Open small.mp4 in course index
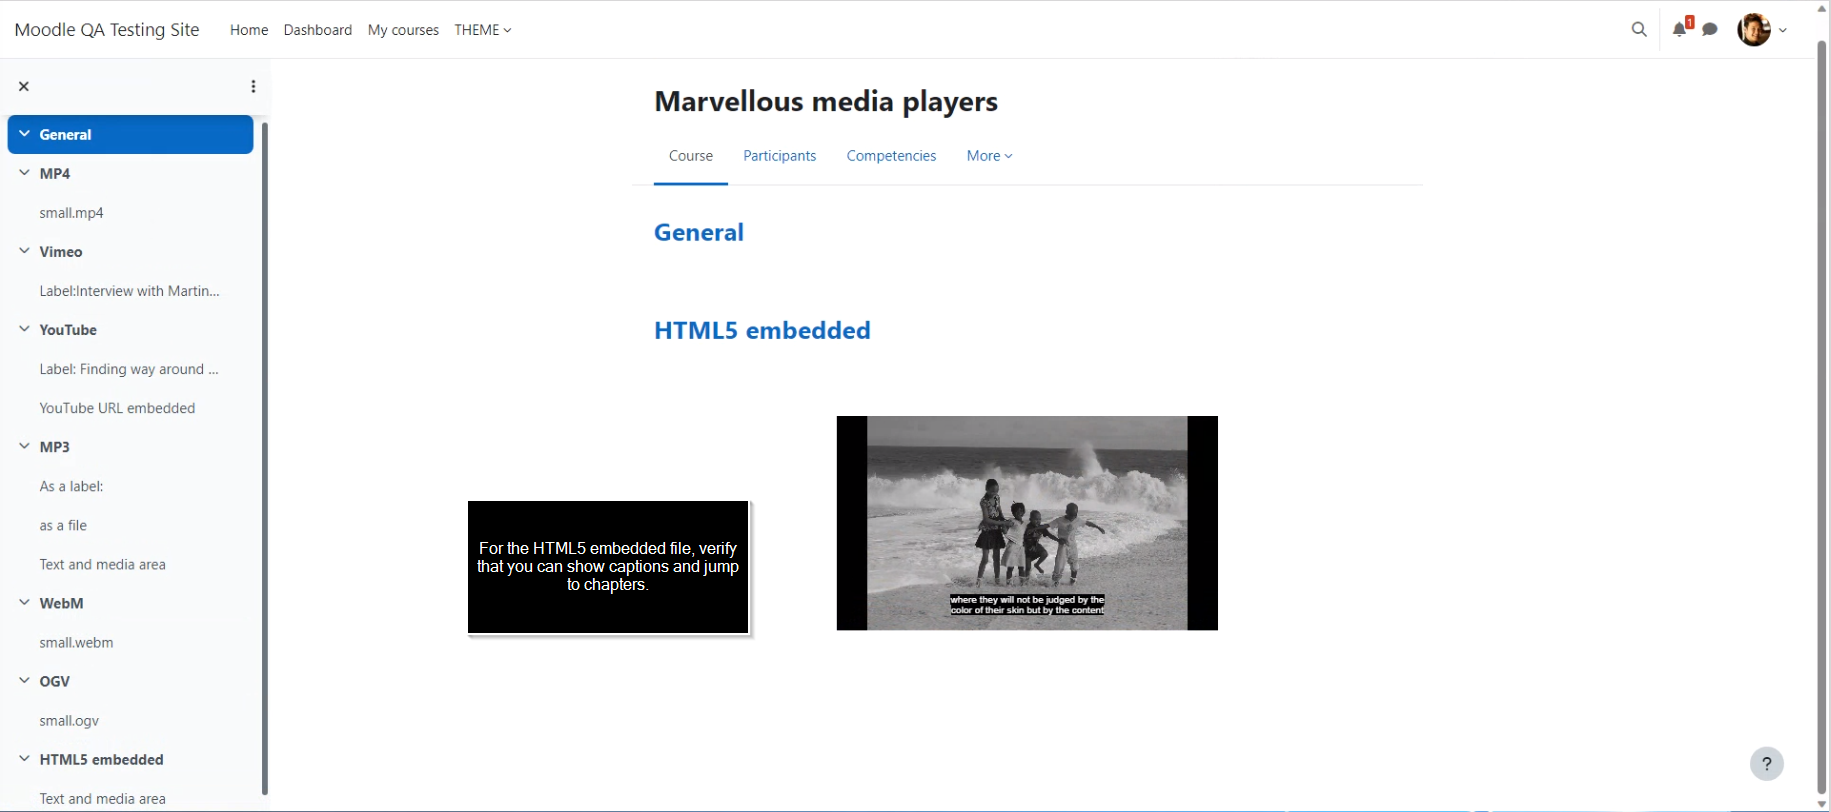This screenshot has height=812, width=1831. [72, 213]
